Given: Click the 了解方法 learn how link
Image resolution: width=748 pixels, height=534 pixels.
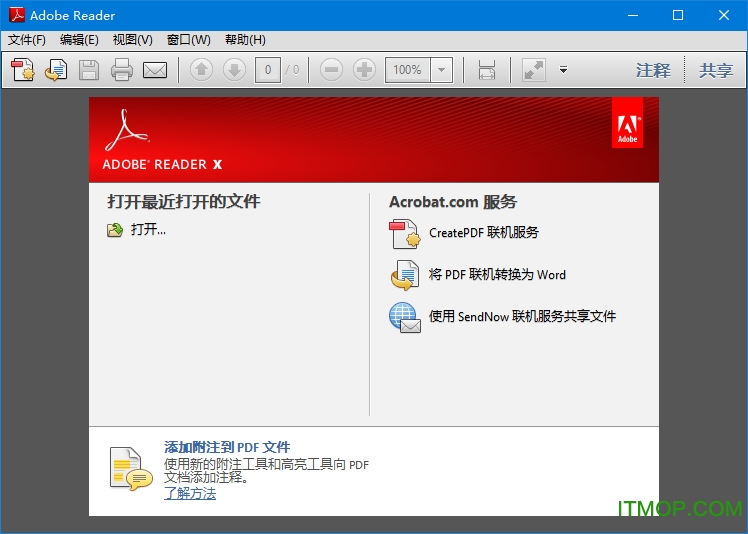Looking at the screenshot, I should click(x=190, y=493).
